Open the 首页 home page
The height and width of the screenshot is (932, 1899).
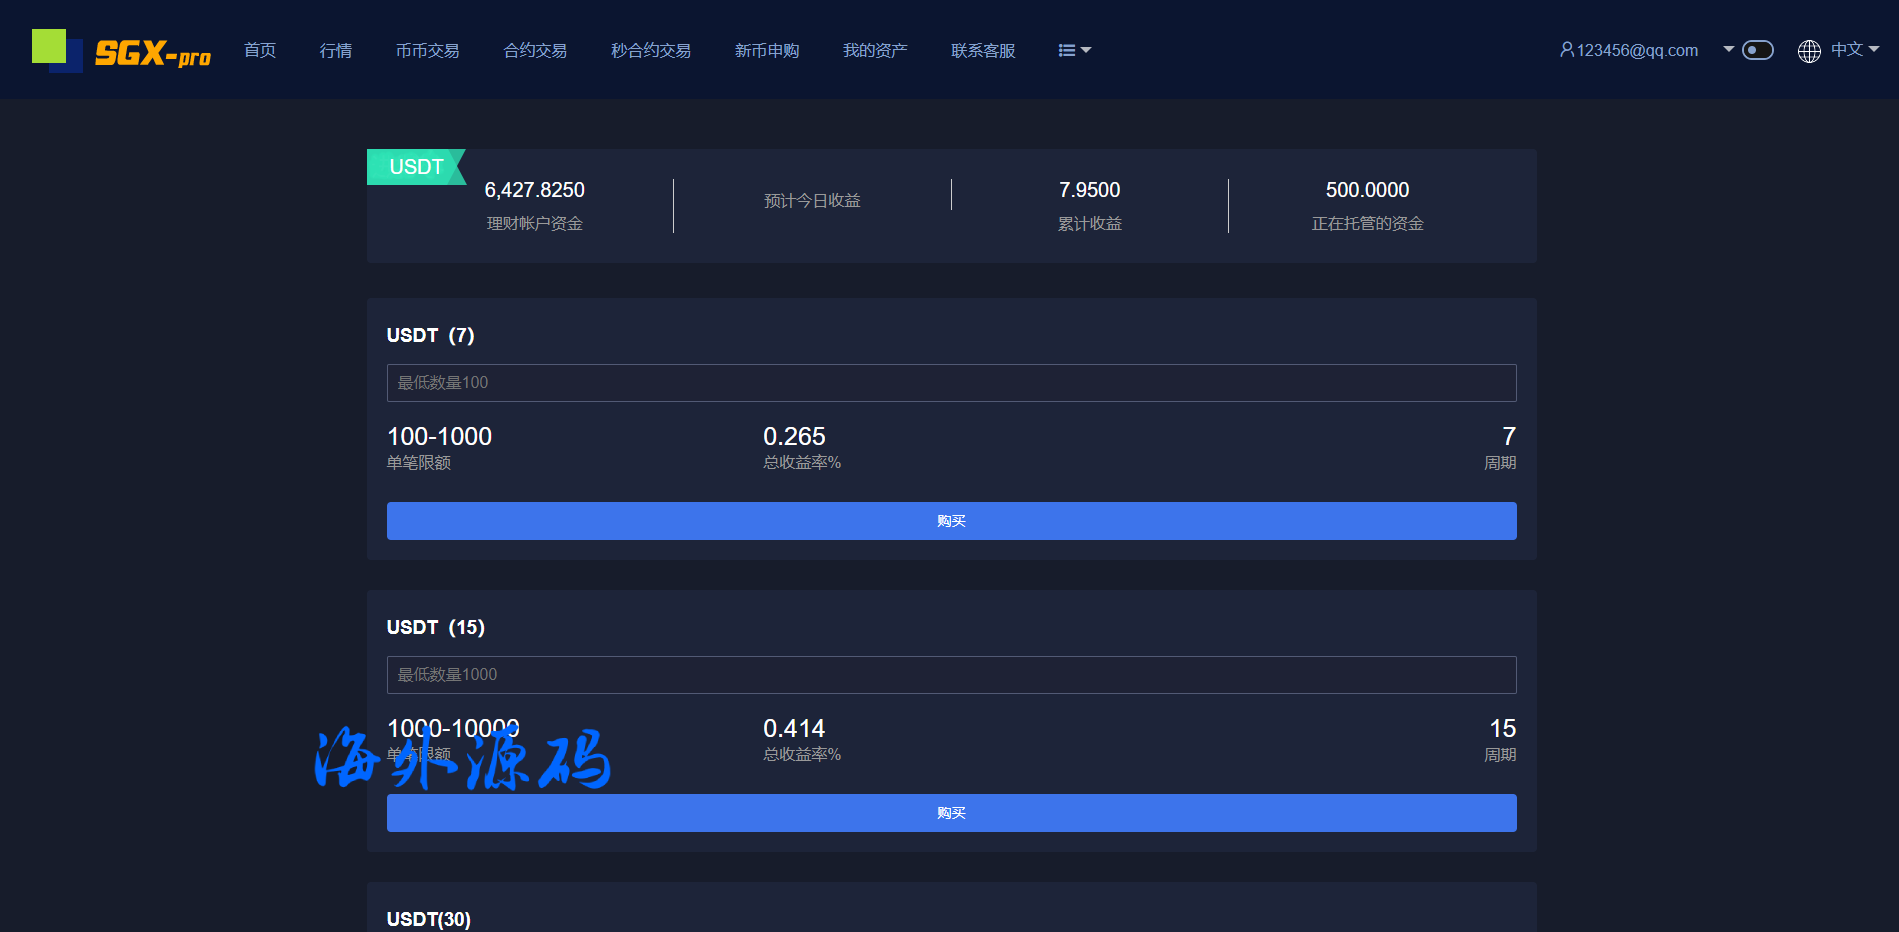click(x=260, y=51)
